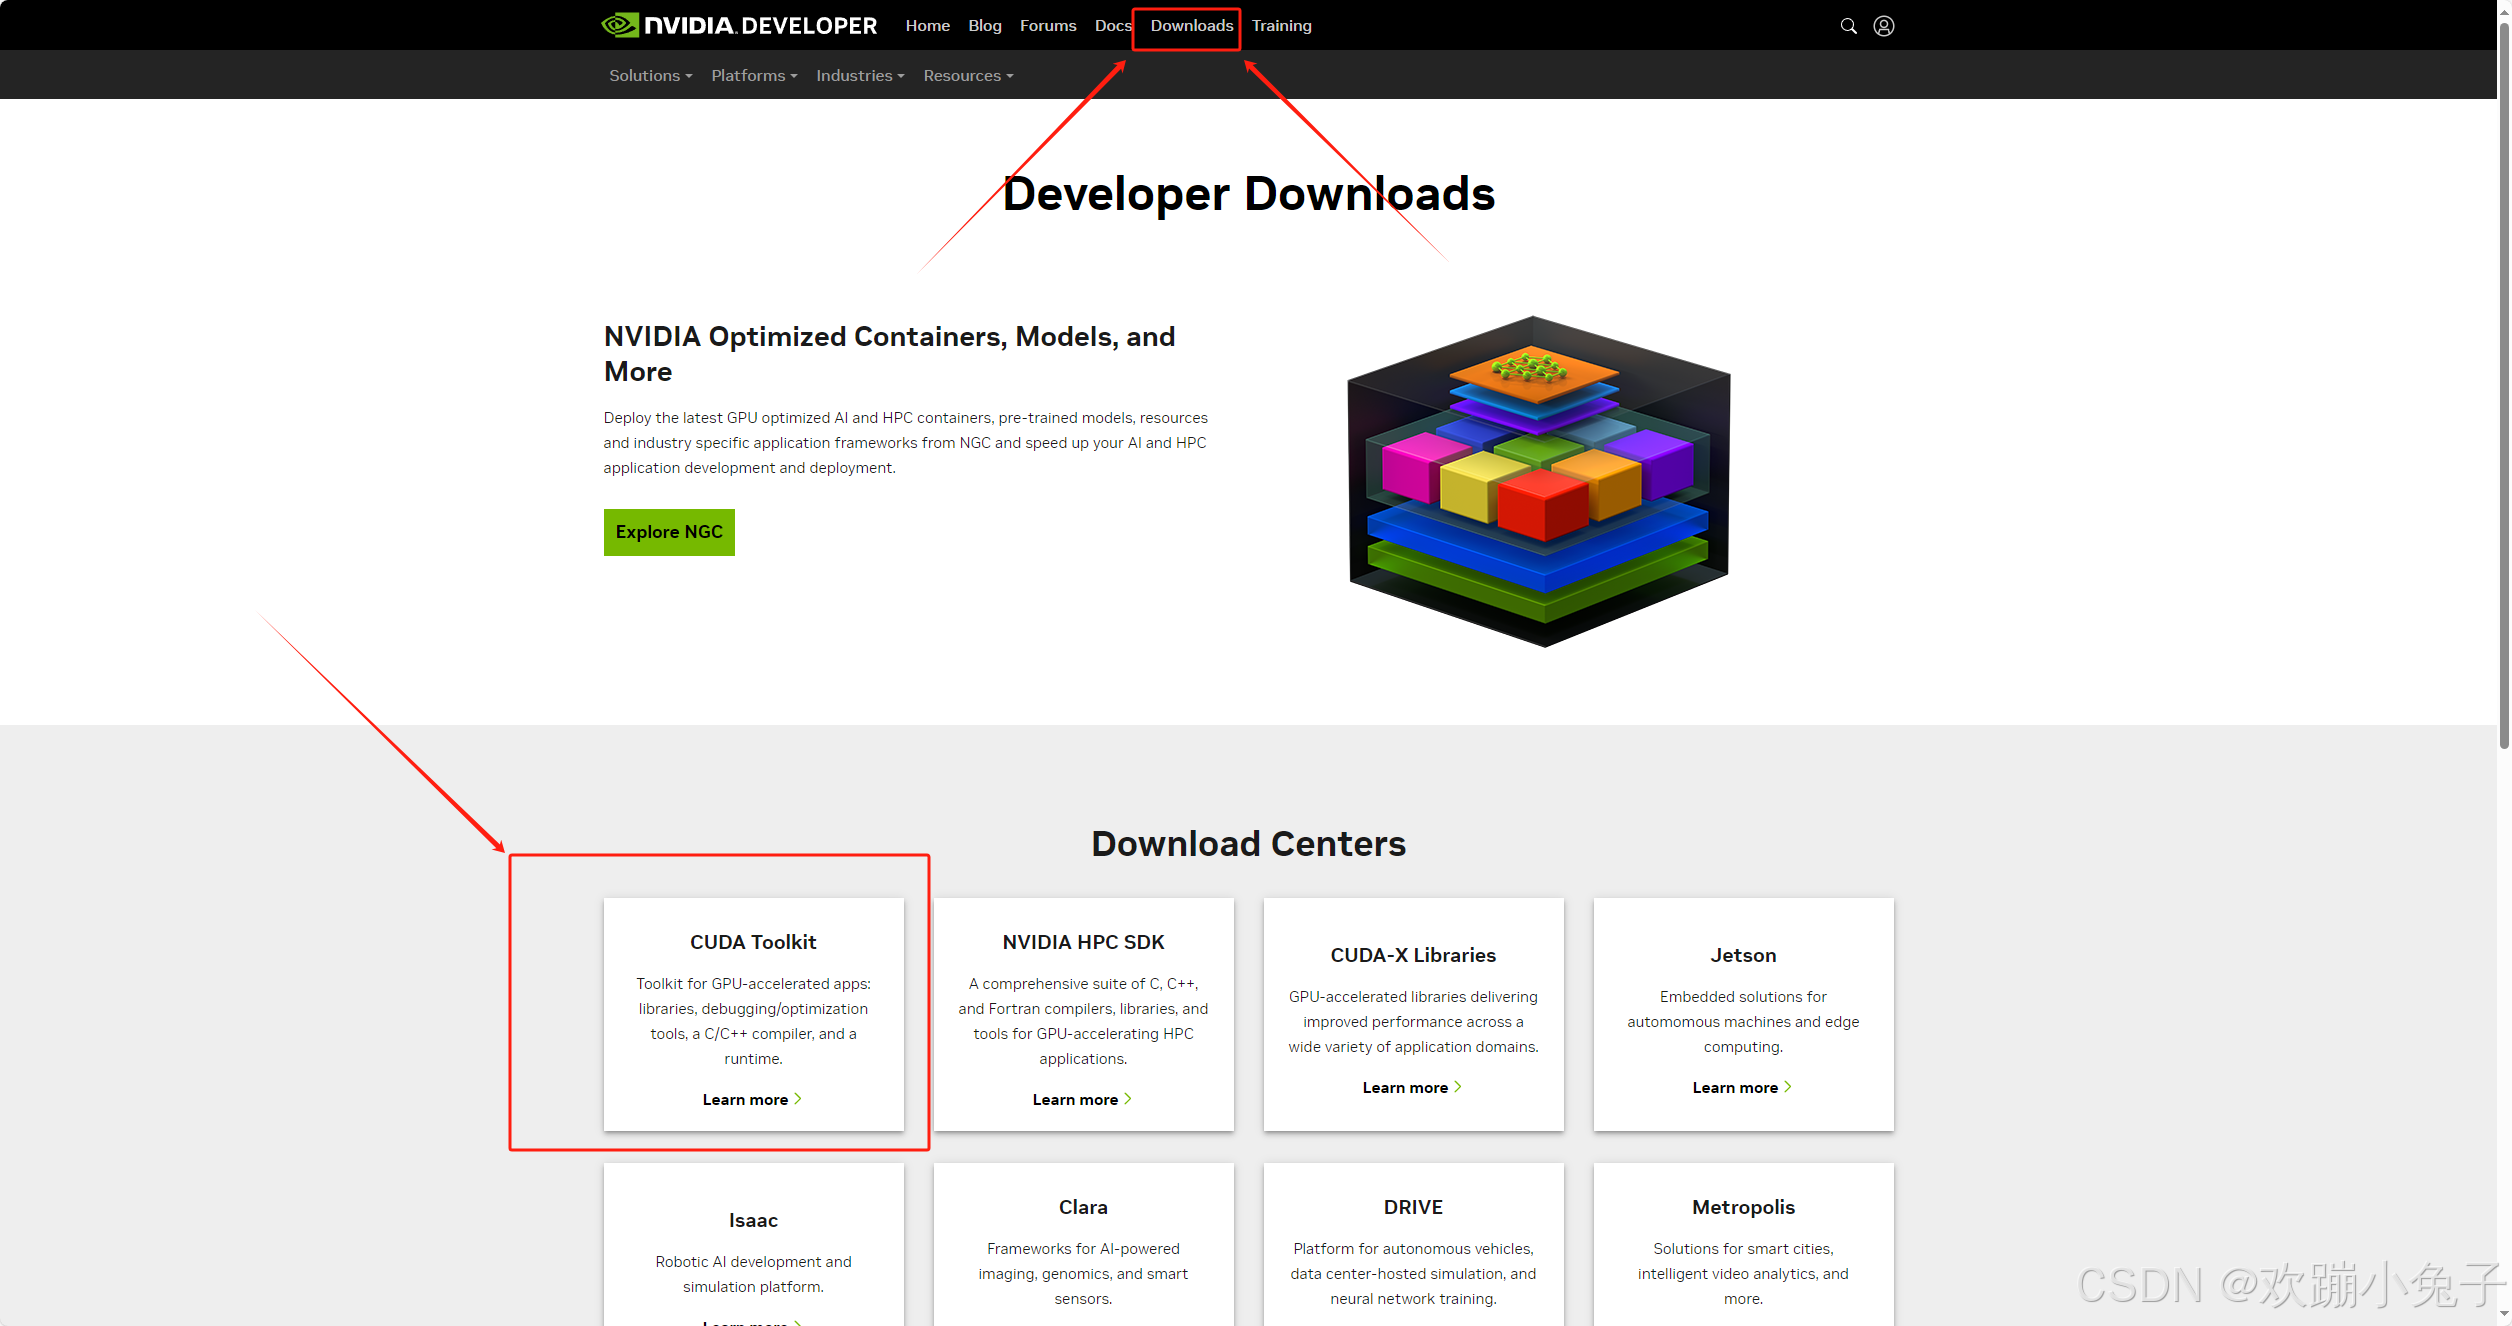Screen dimensions: 2512x1326
Task: Click the Explore NGC button
Action: [x=669, y=532]
